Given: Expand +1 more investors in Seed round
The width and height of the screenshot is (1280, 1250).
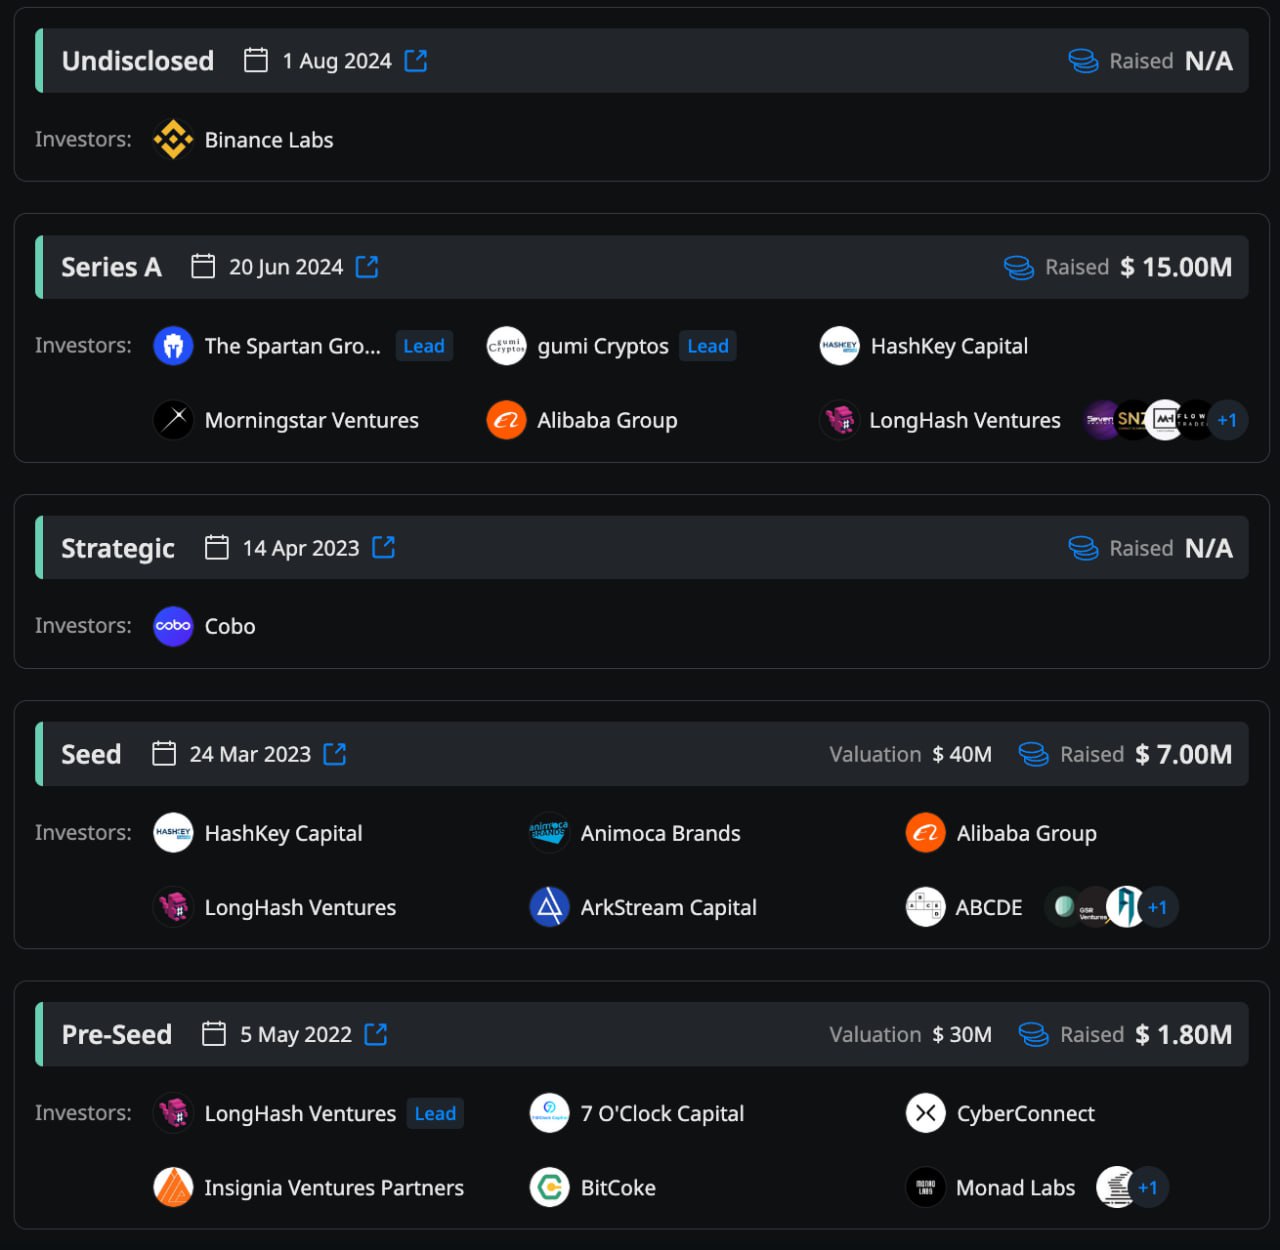Looking at the screenshot, I should 1158,907.
